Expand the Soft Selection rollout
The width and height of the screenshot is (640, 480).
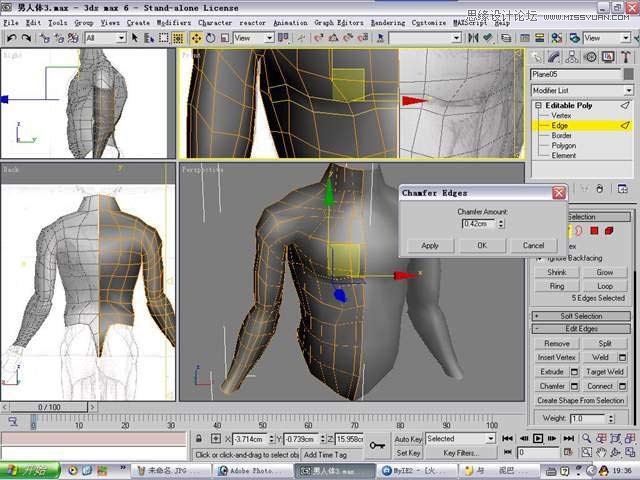[582, 316]
